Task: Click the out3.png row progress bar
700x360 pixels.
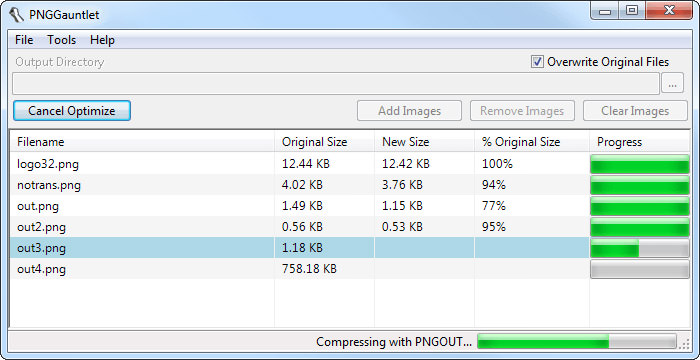Action: (640, 248)
